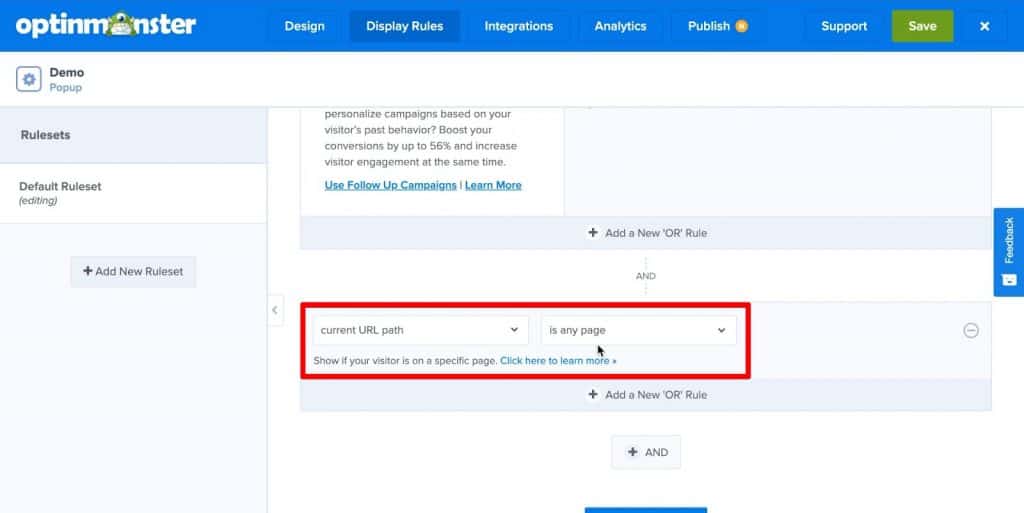Click the Support button
This screenshot has height=513, width=1024.
click(844, 26)
